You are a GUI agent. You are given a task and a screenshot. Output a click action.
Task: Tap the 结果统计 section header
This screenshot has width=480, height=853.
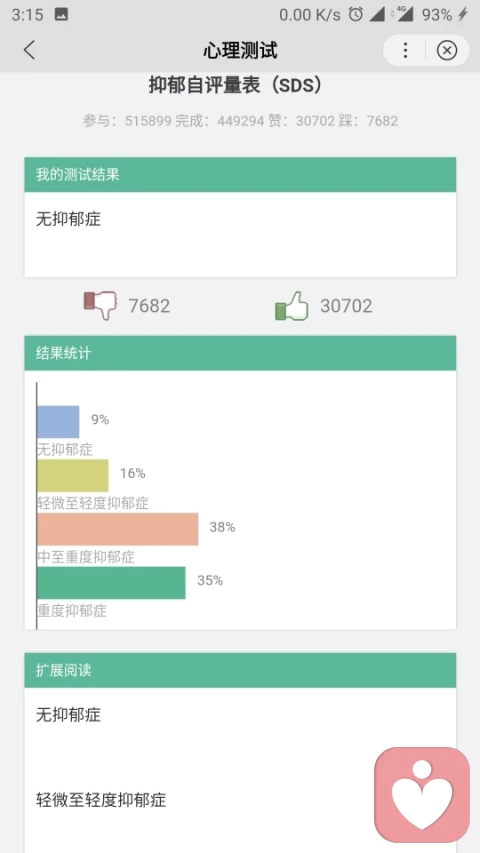pyautogui.click(x=240, y=353)
